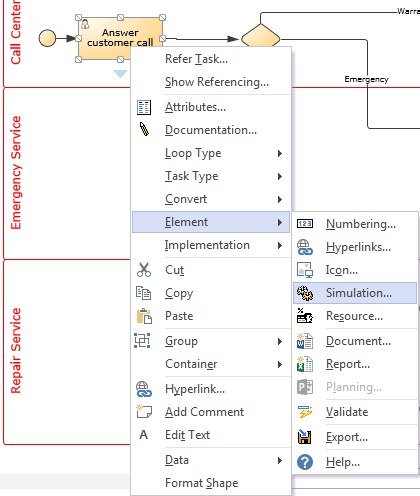The height and width of the screenshot is (496, 420).
Task: Click the Word Document icon entry
Action: [x=305, y=341]
